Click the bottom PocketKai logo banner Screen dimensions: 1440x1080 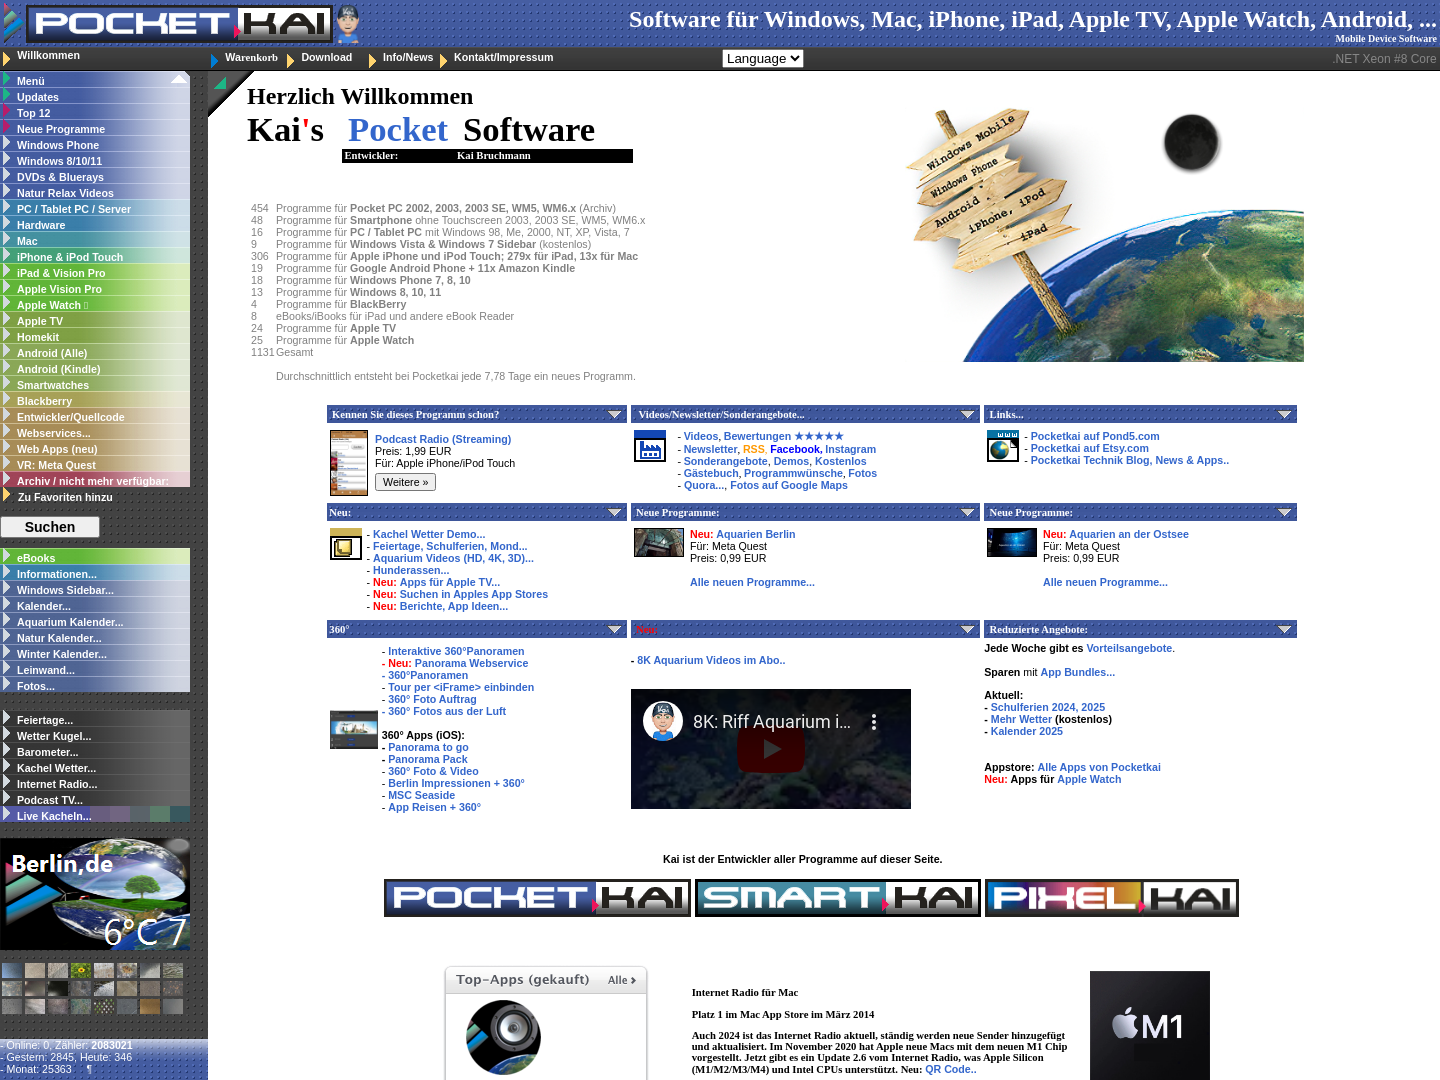538,898
